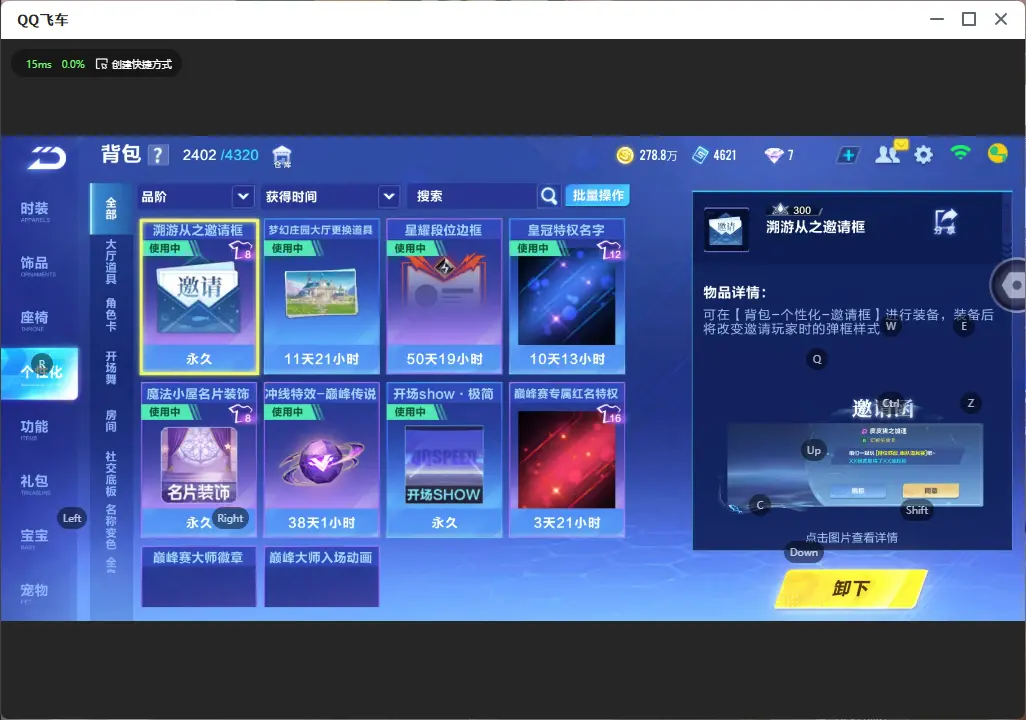
Task: Switch to the 名称变色 sub-tab
Action: 111,526
